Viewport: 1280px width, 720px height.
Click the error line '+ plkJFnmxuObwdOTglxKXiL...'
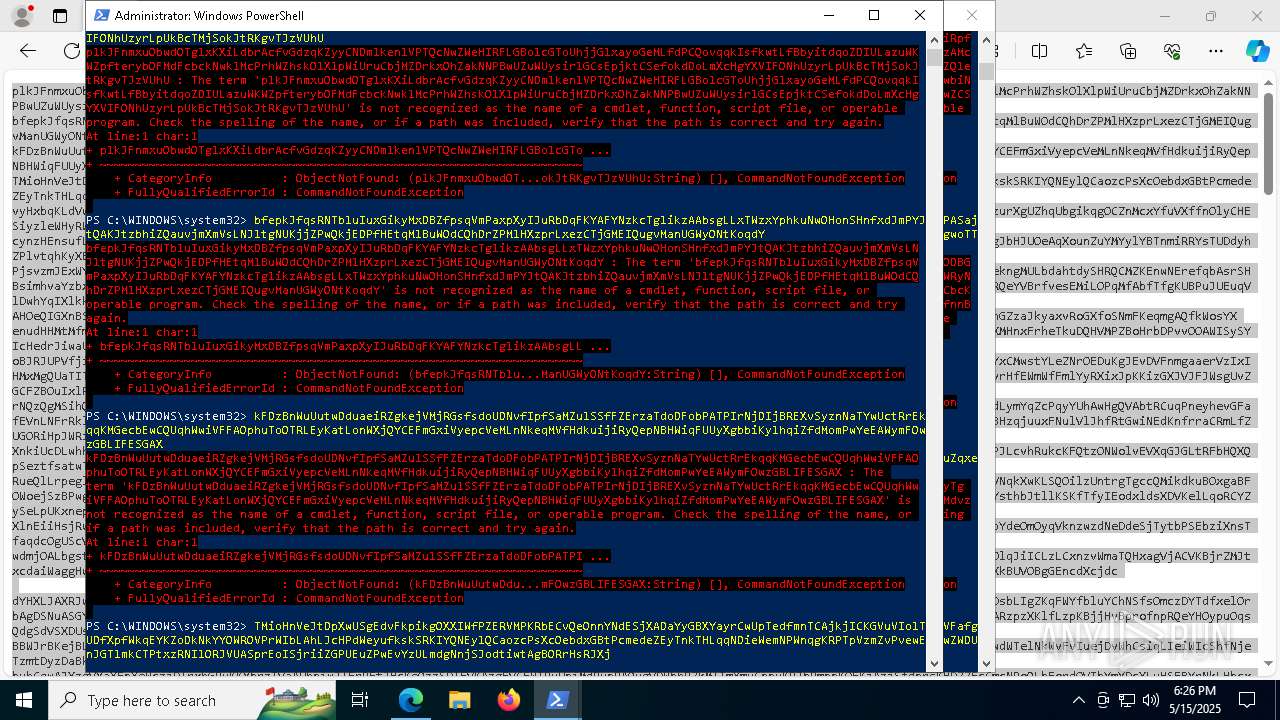click(x=348, y=150)
